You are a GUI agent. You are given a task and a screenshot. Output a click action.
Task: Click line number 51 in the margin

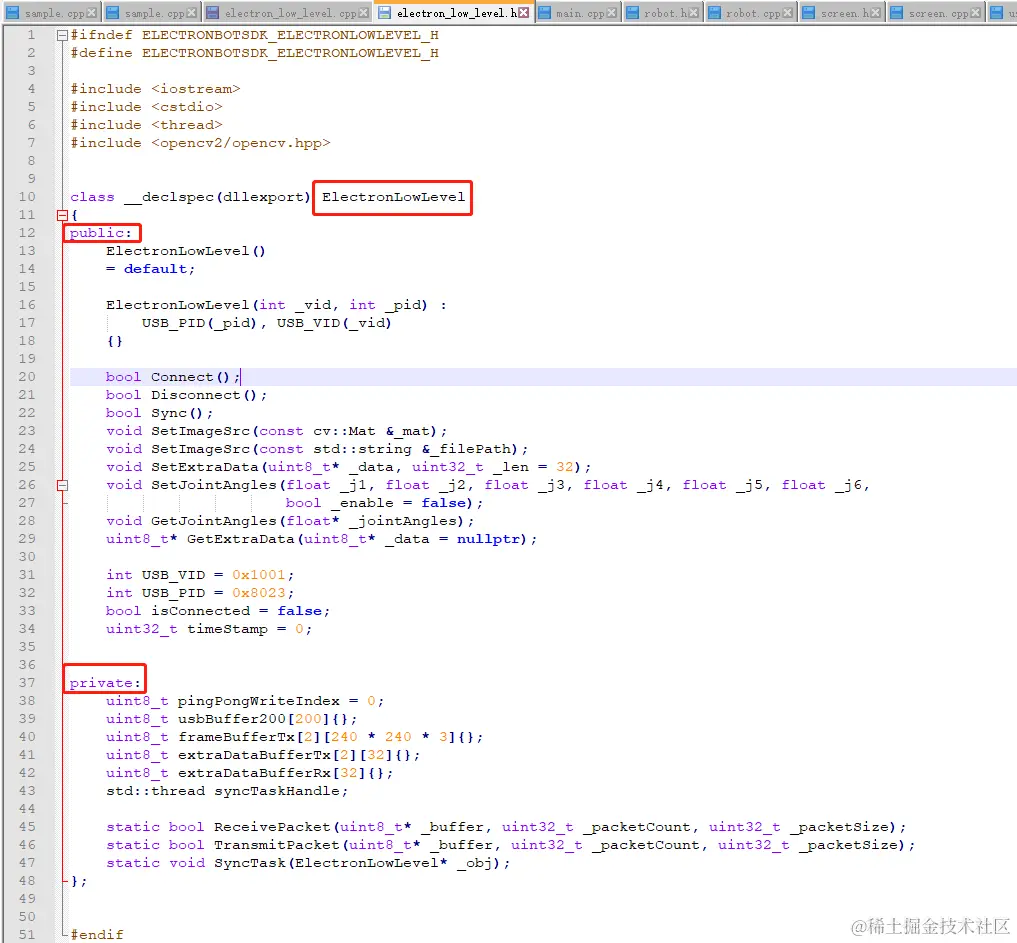tap(27, 935)
